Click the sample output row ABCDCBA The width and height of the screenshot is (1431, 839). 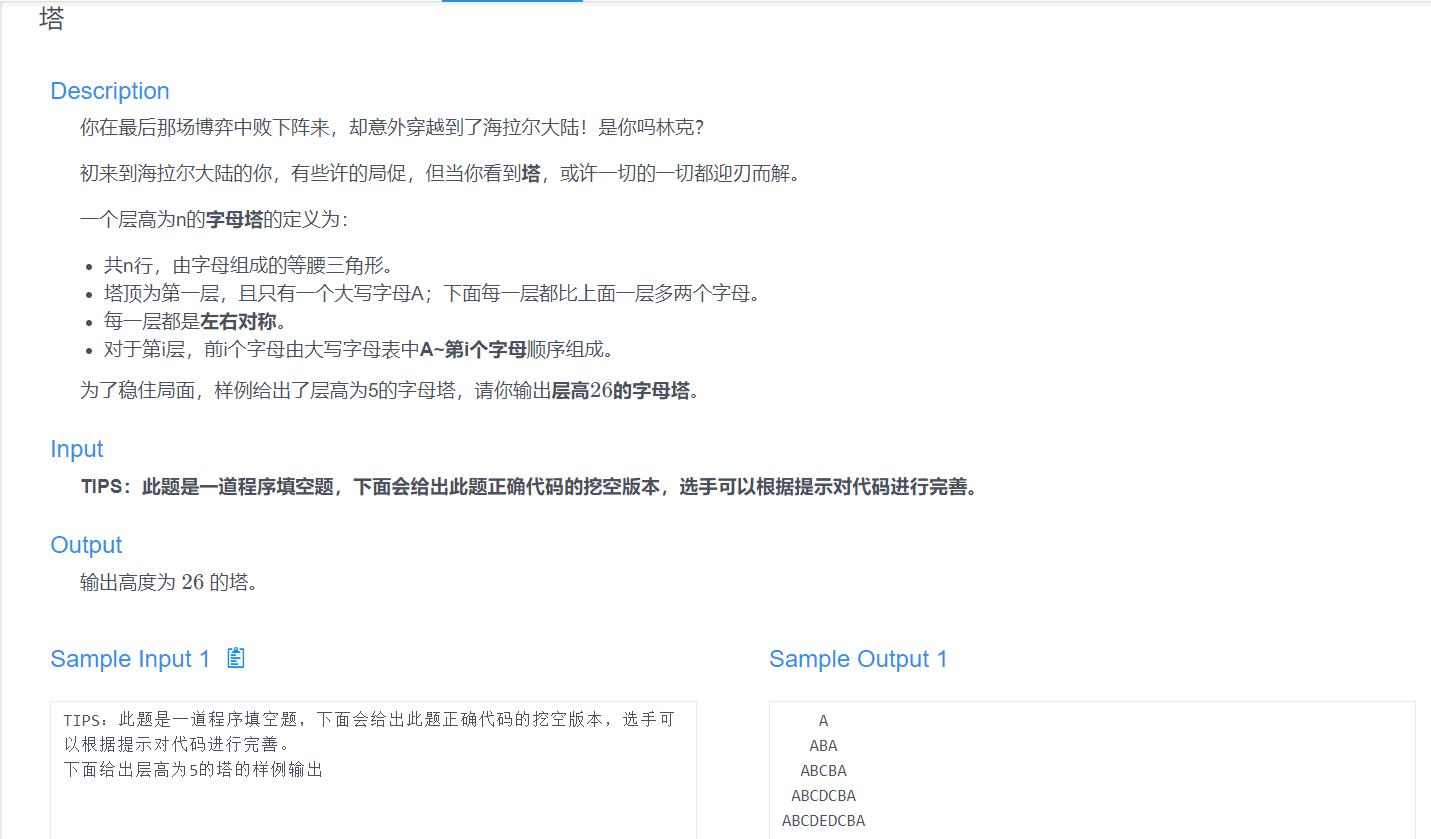823,796
